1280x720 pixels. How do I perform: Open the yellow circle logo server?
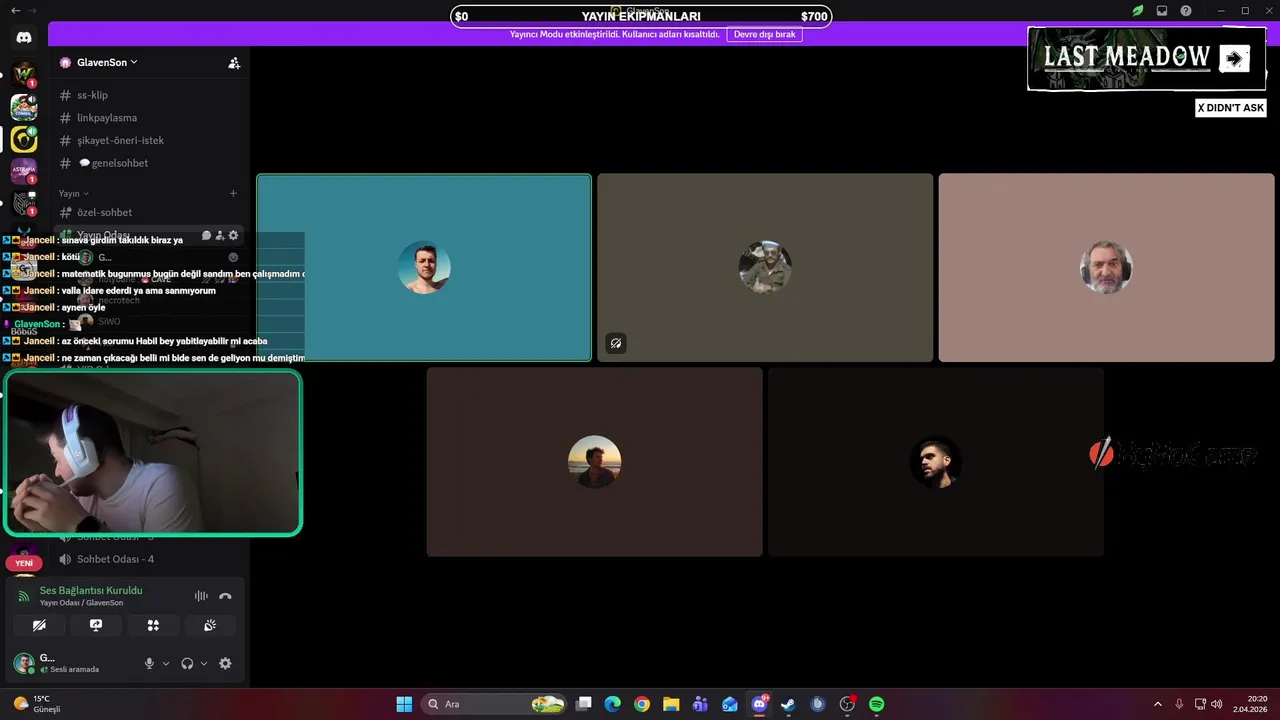pyautogui.click(x=24, y=139)
